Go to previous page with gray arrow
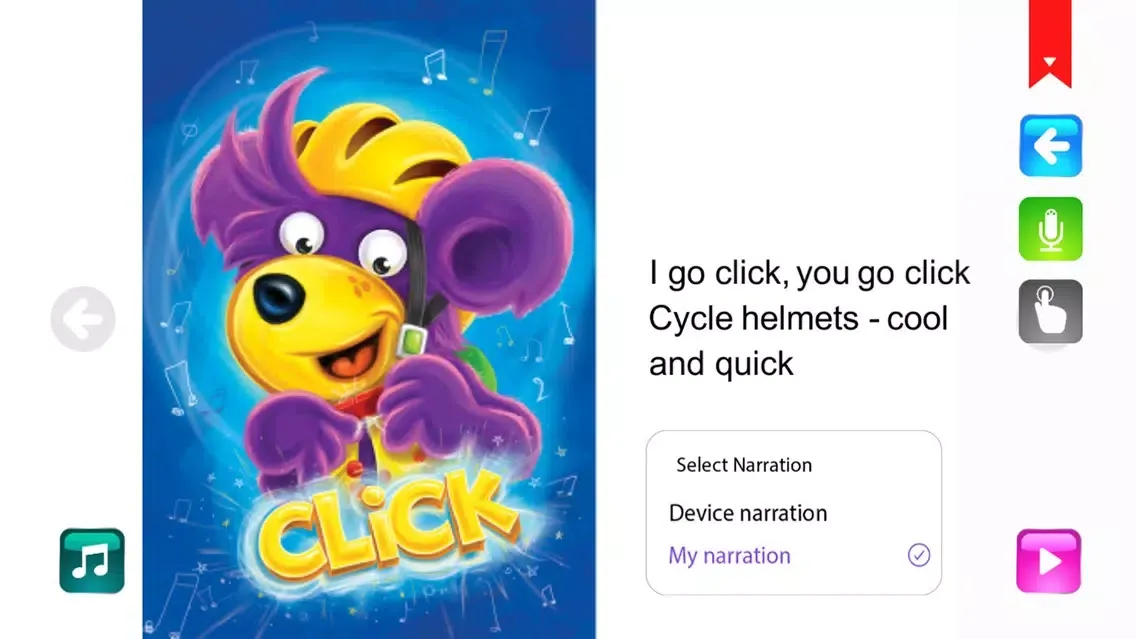1136x639 pixels. tap(83, 320)
